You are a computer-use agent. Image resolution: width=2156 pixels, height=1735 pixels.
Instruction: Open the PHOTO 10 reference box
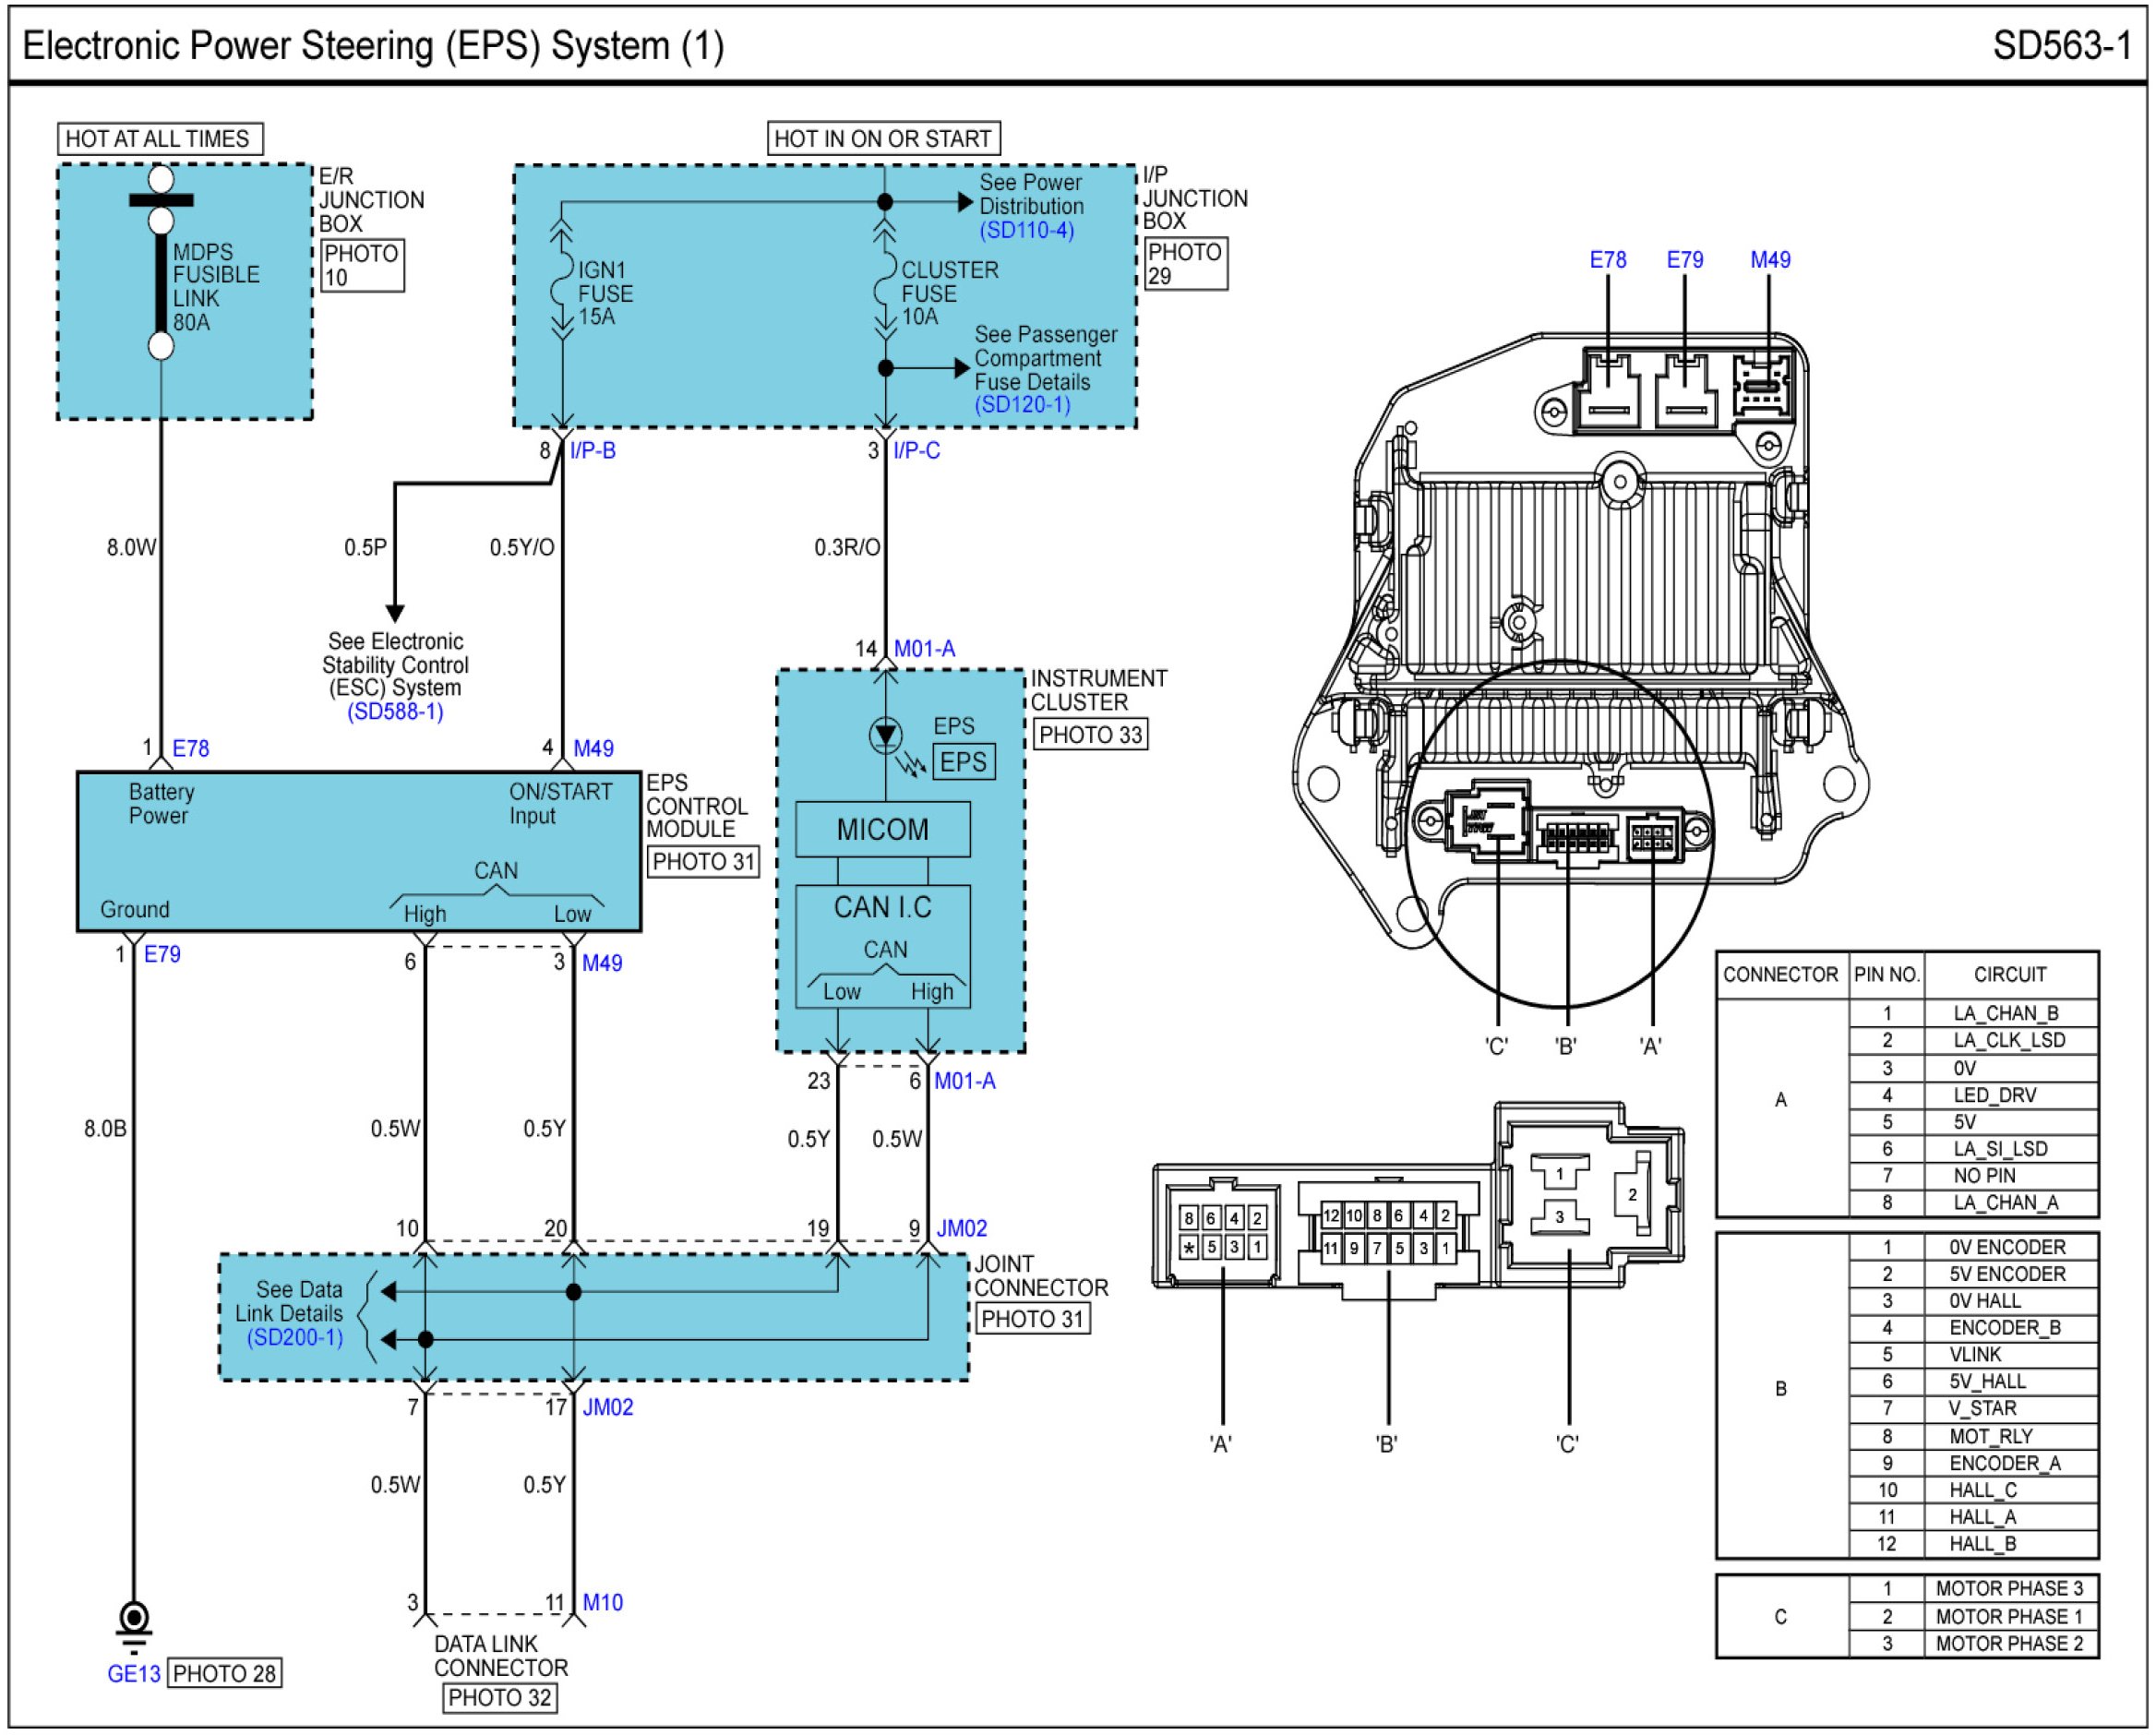[361, 265]
